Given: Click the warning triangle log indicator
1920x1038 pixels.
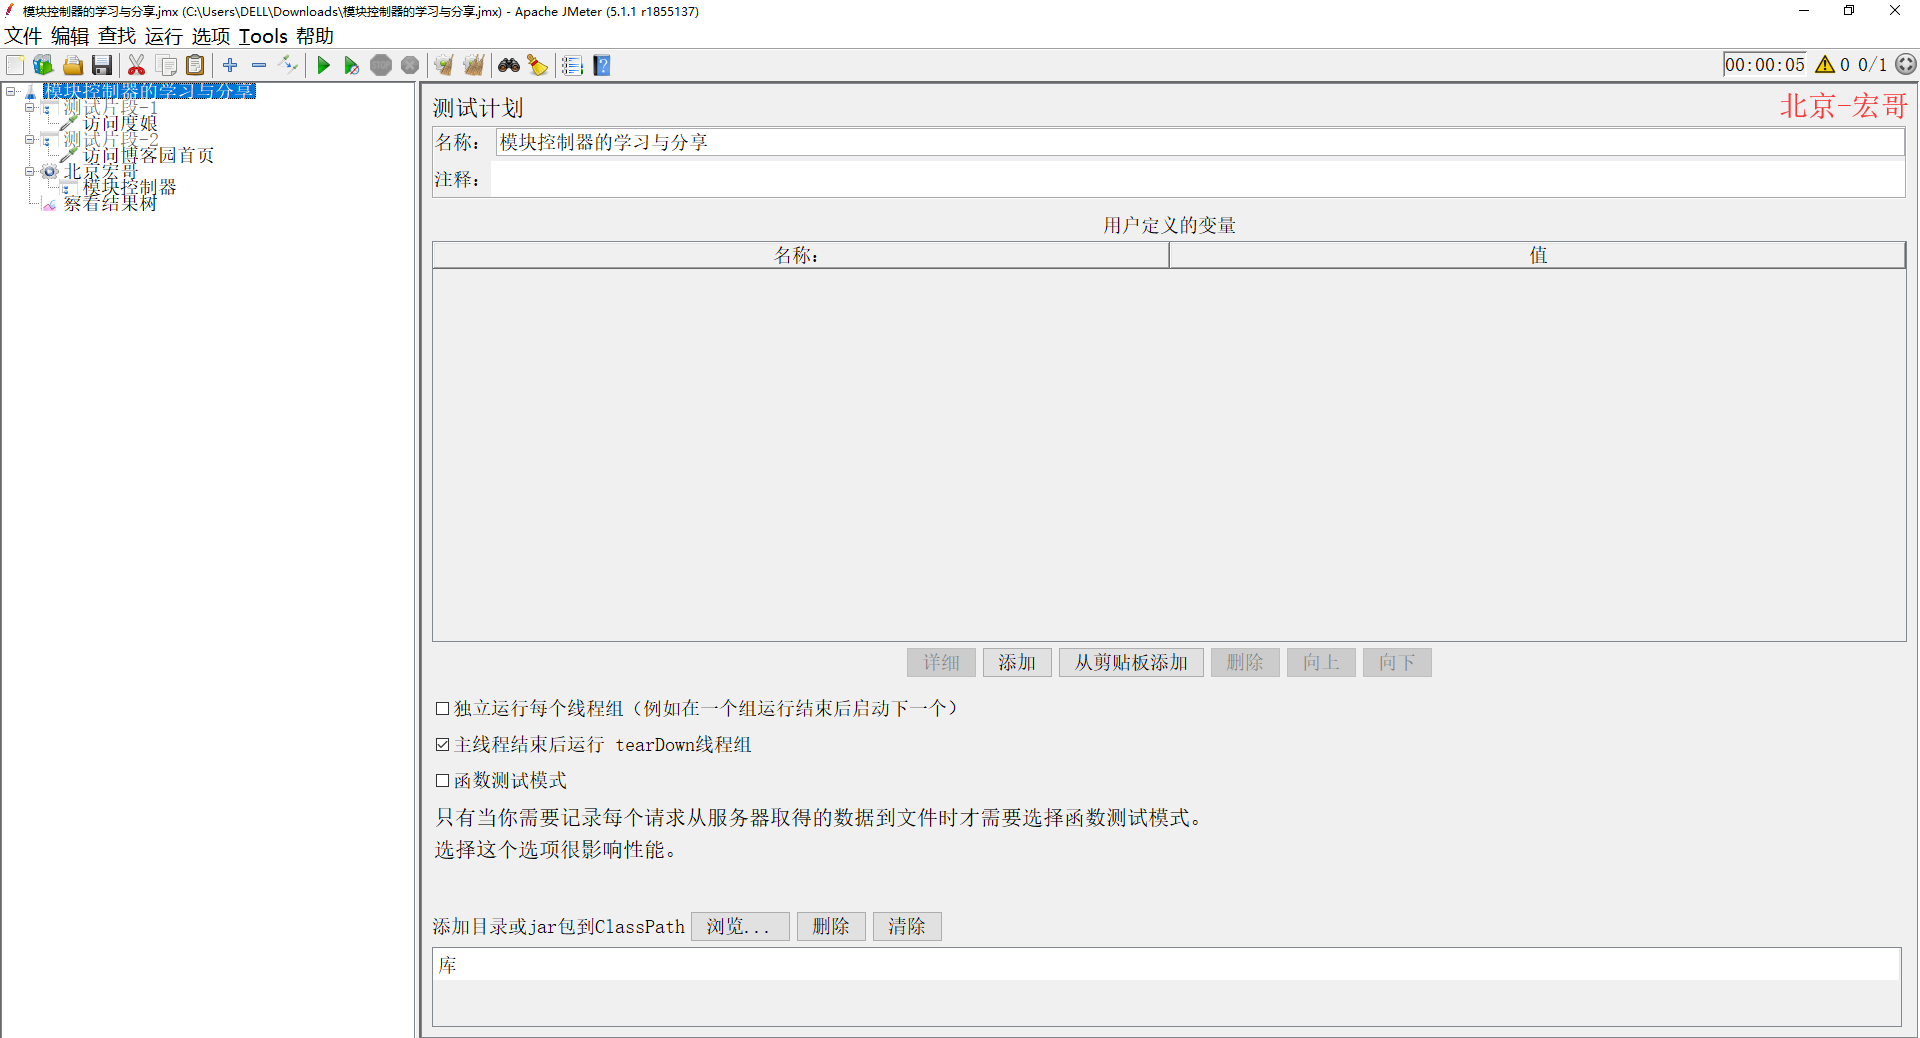Looking at the screenshot, I should coord(1825,64).
